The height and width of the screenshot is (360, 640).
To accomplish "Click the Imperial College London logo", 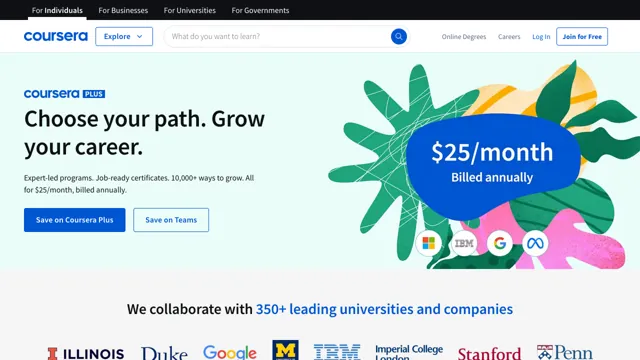I will 409,352.
